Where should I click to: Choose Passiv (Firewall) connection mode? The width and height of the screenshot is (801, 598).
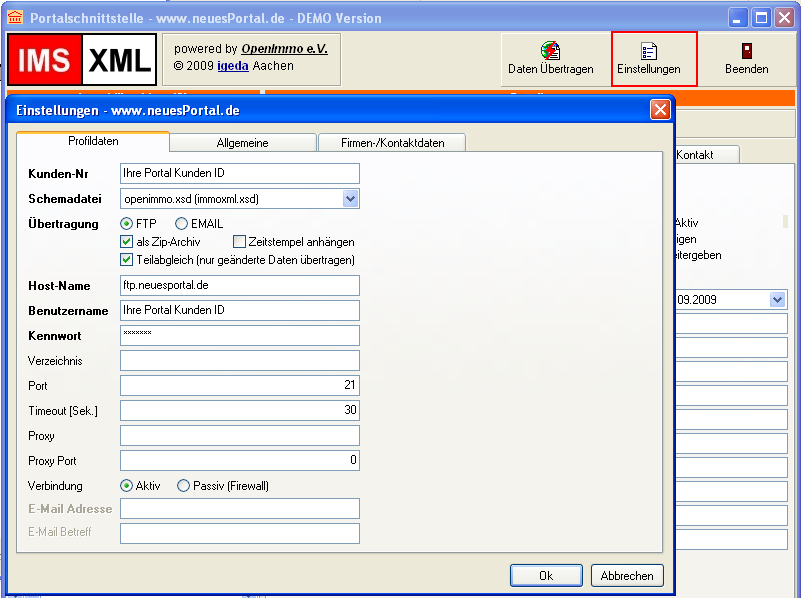click(x=183, y=486)
